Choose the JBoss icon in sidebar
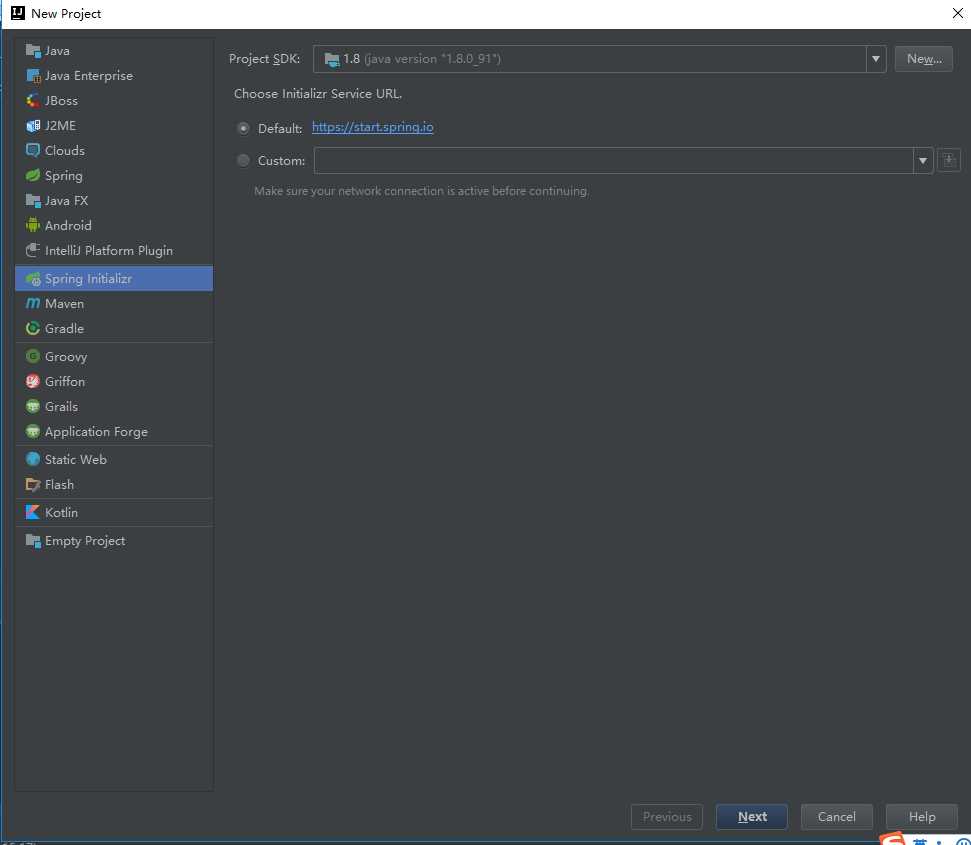Image resolution: width=971 pixels, height=845 pixels. (x=33, y=100)
